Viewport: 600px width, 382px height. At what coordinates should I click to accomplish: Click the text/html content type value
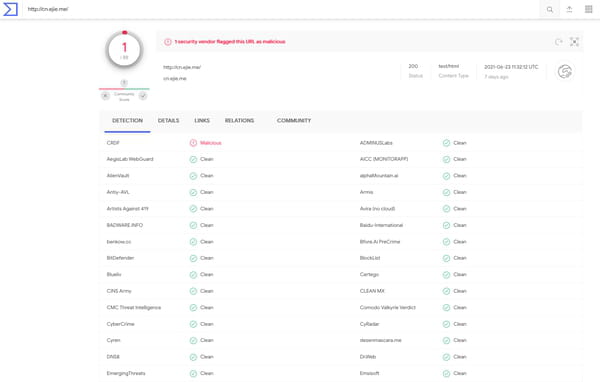tap(448, 66)
